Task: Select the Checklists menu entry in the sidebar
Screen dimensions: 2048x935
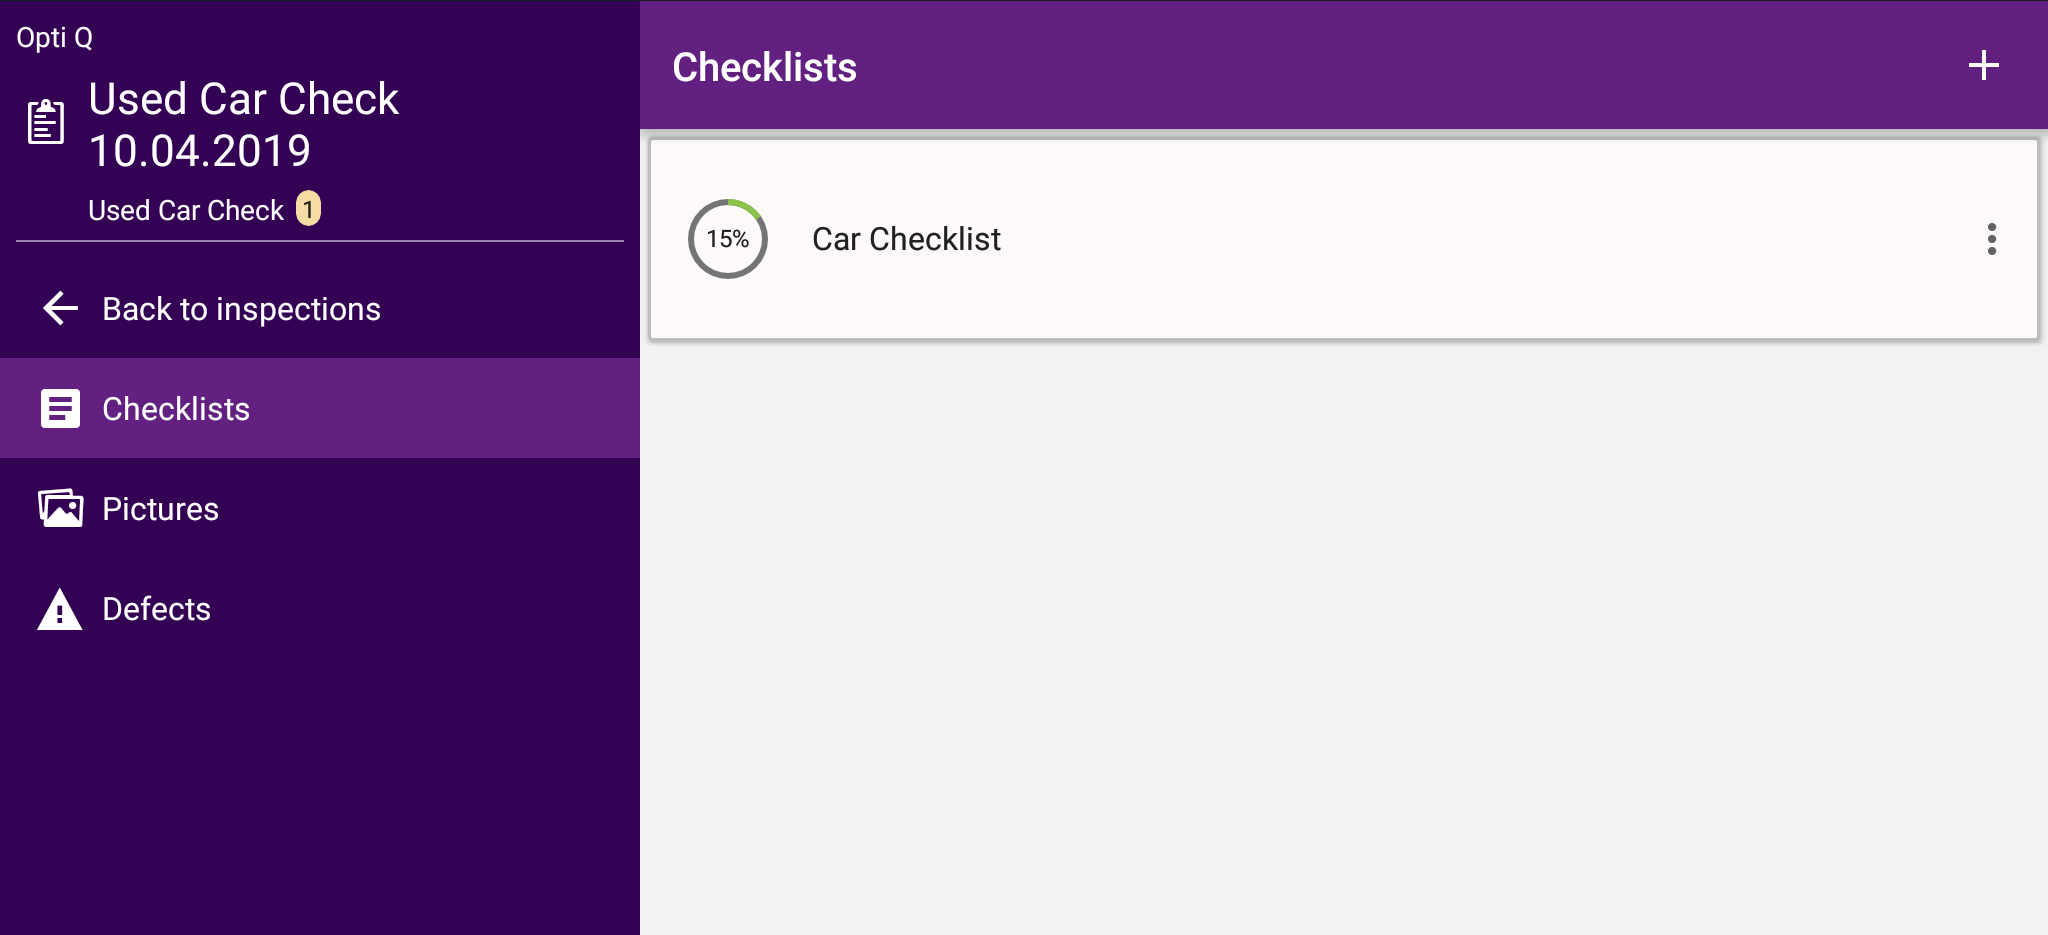Action: pos(177,408)
